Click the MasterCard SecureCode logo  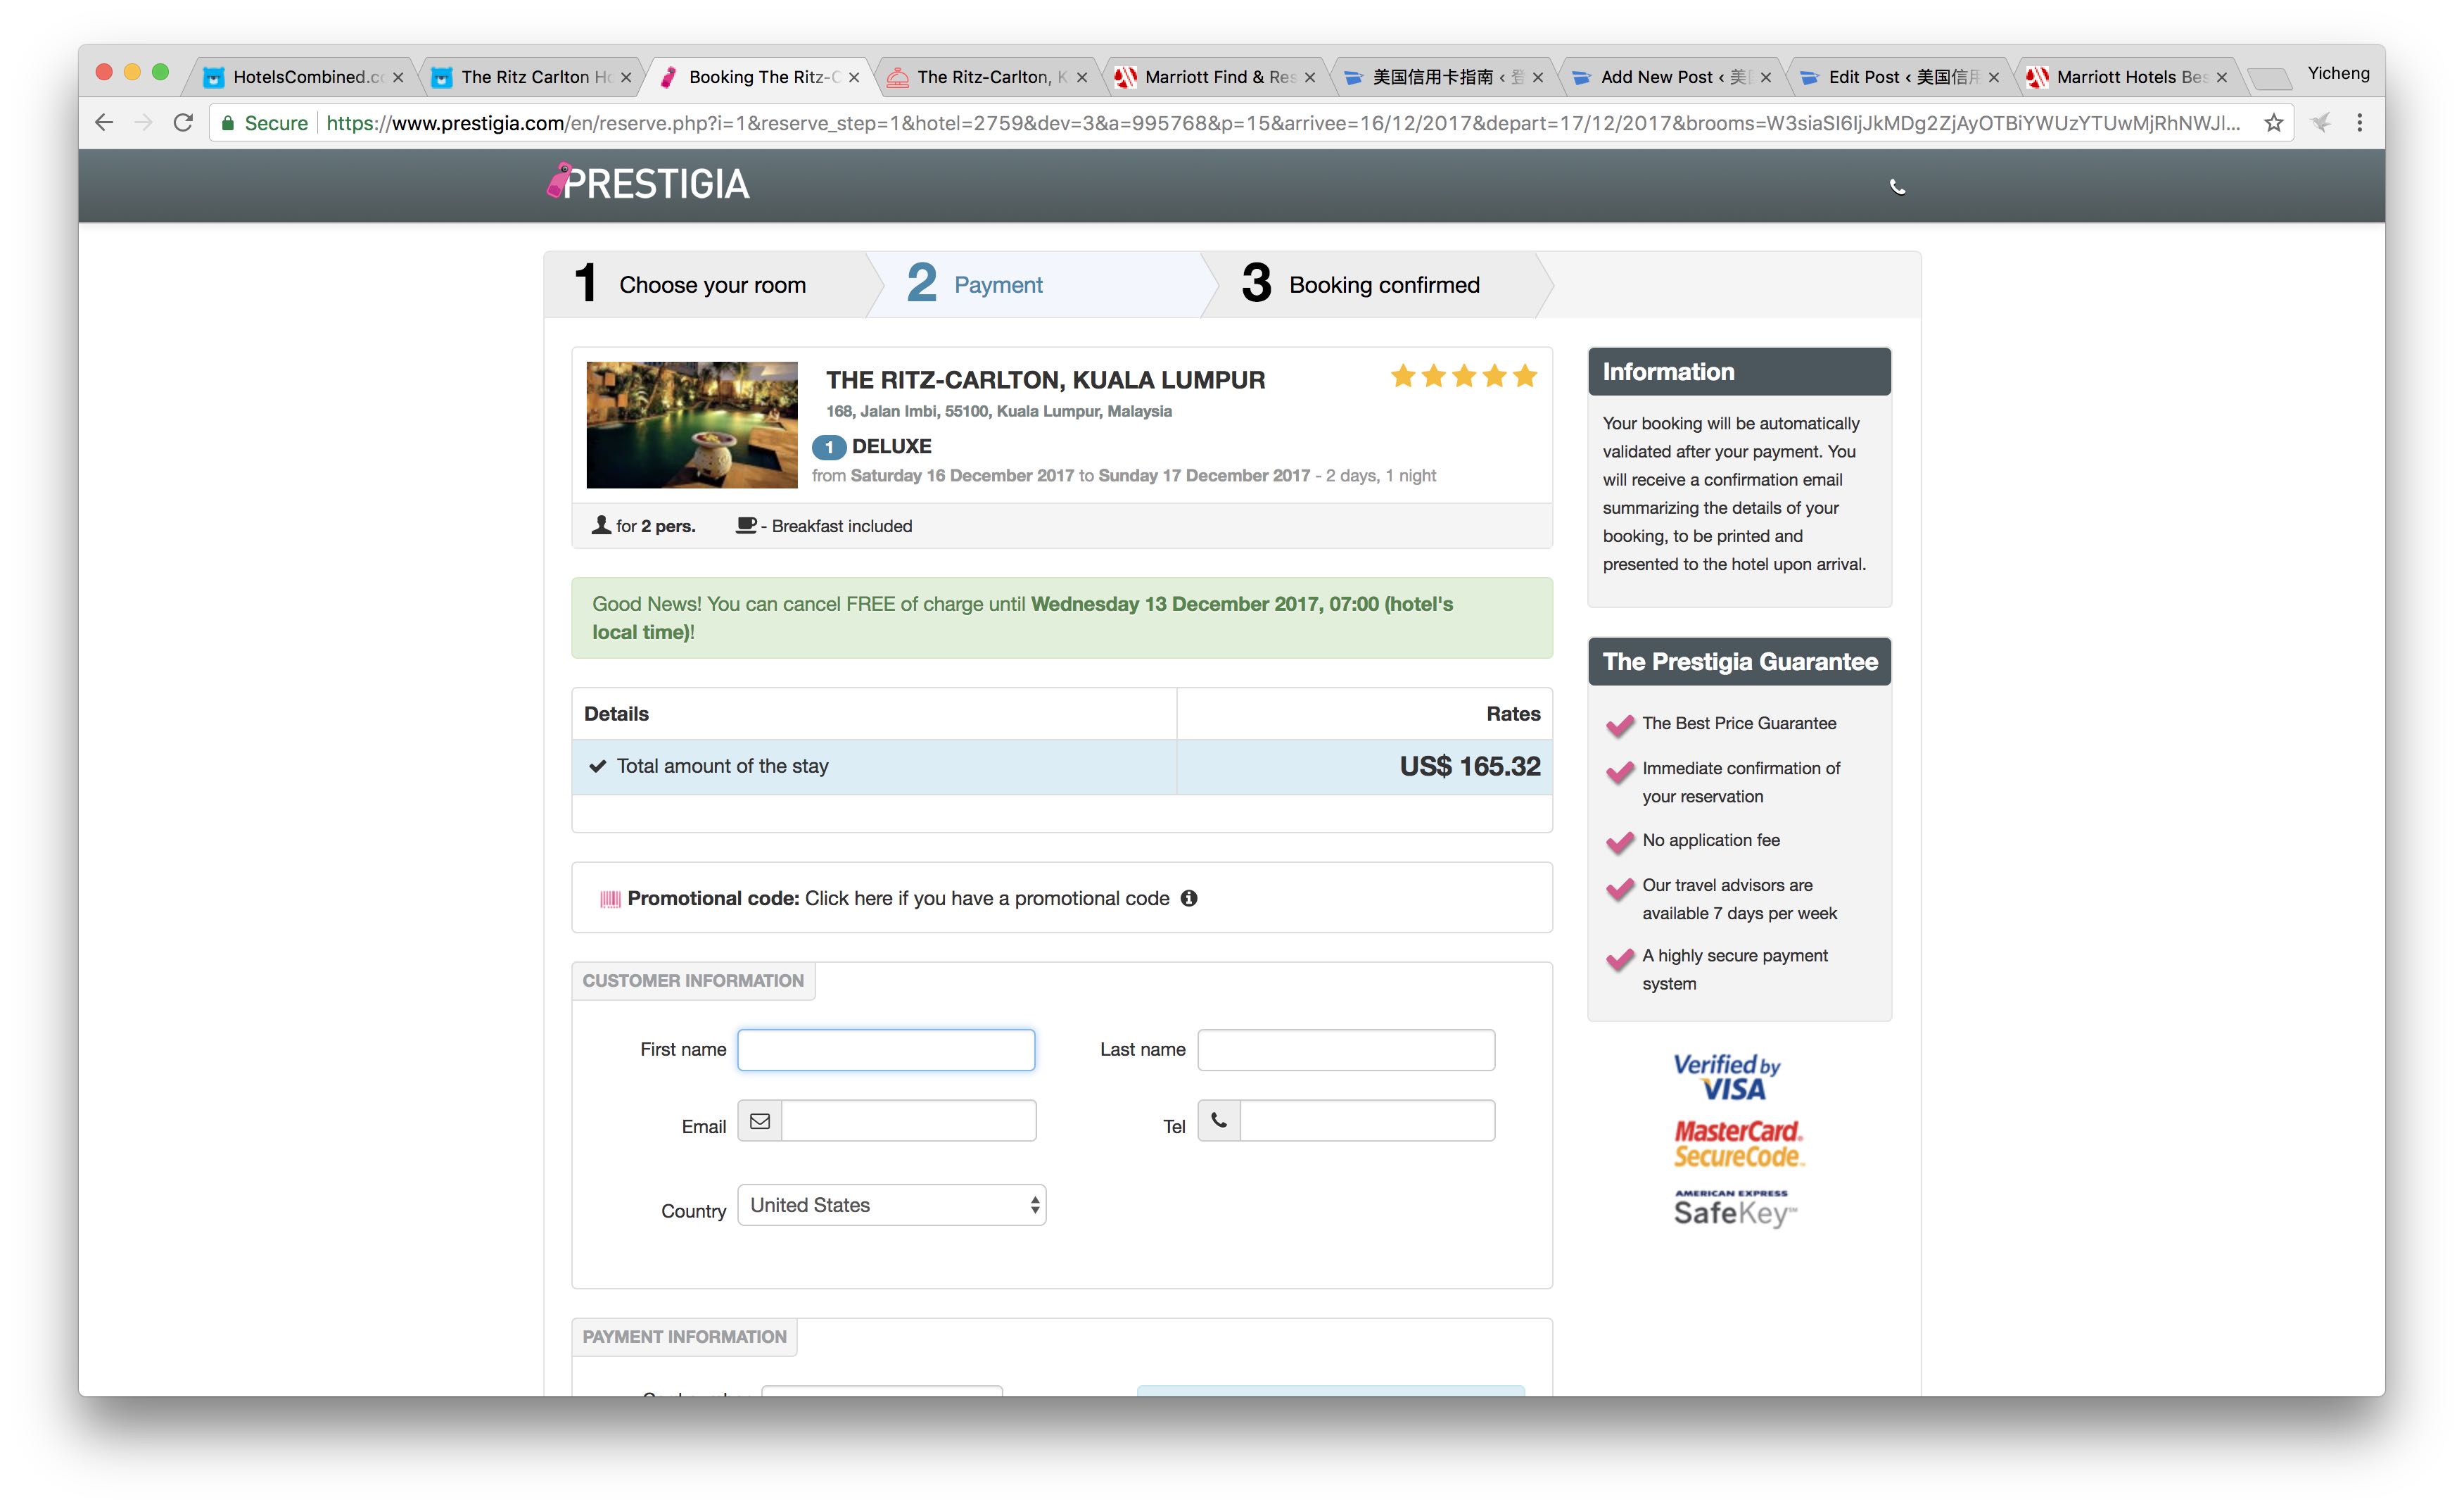point(1739,1144)
